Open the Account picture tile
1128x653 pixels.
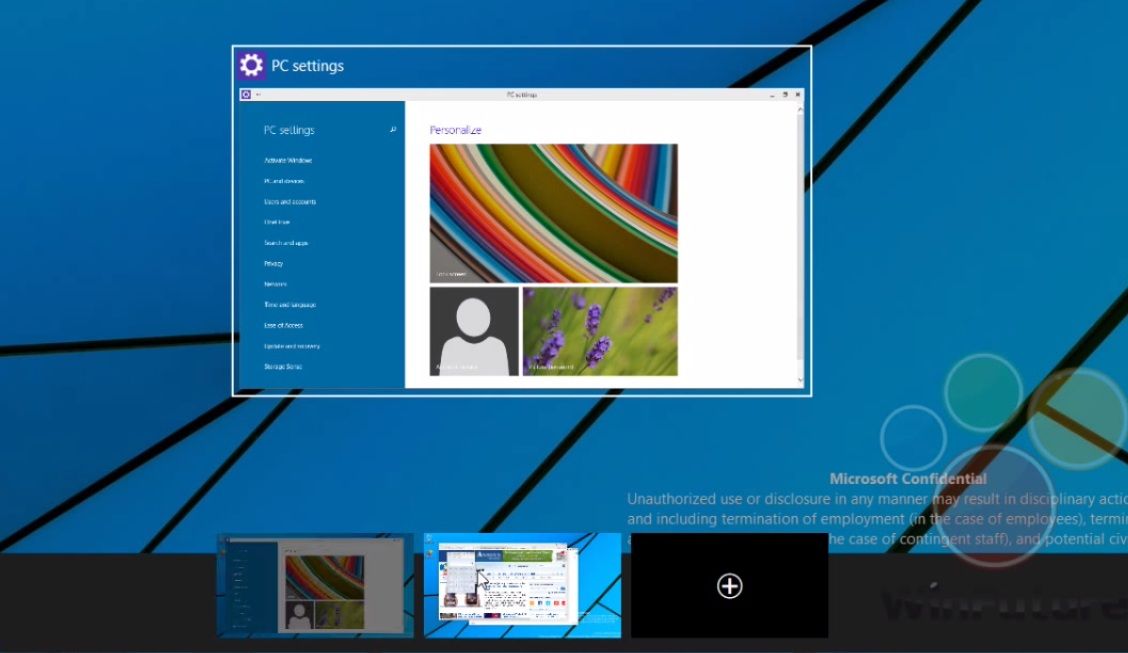(474, 331)
